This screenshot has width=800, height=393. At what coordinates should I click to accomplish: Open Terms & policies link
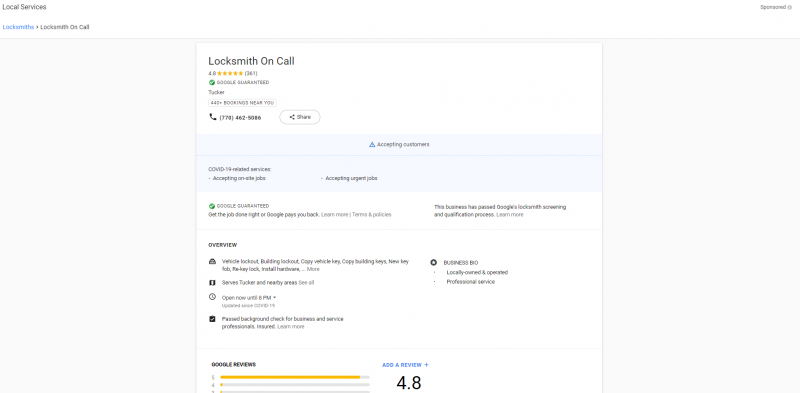pos(371,215)
